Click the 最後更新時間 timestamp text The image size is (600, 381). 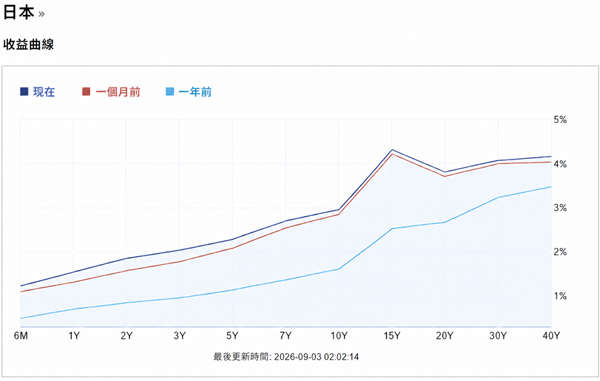tap(286, 357)
